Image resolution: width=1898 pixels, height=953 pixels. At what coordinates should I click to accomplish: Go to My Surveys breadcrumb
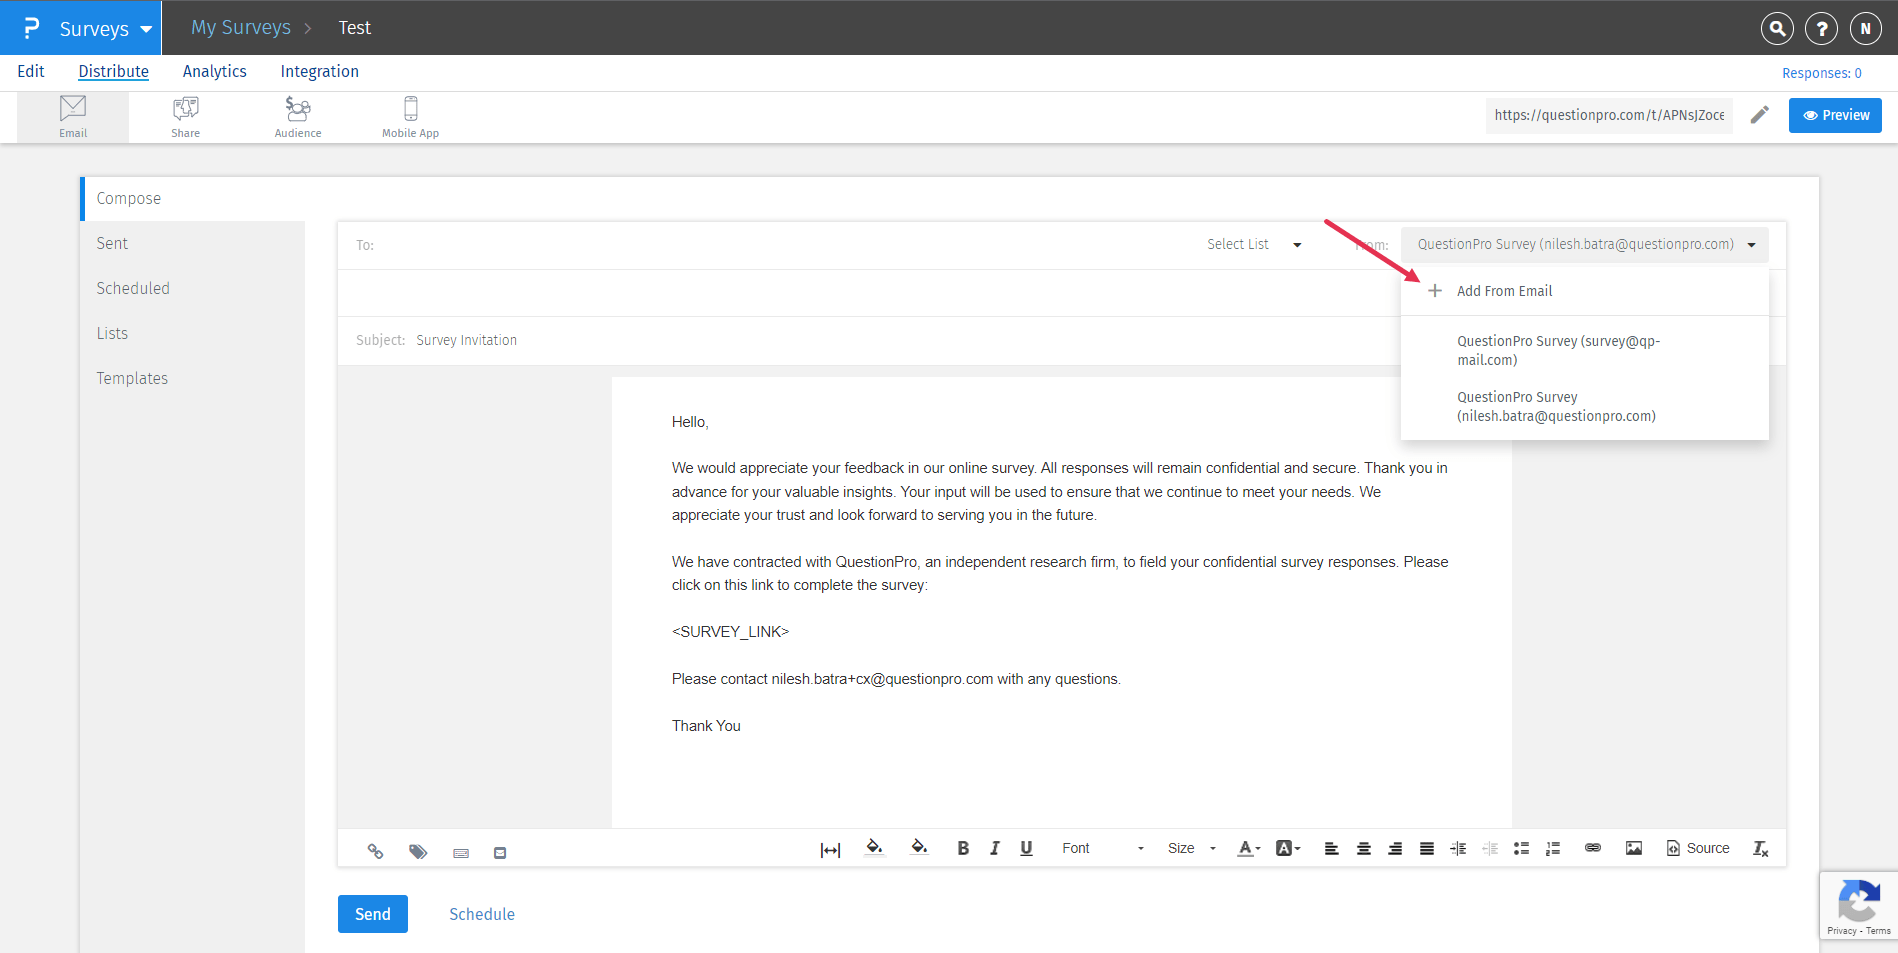(x=241, y=28)
